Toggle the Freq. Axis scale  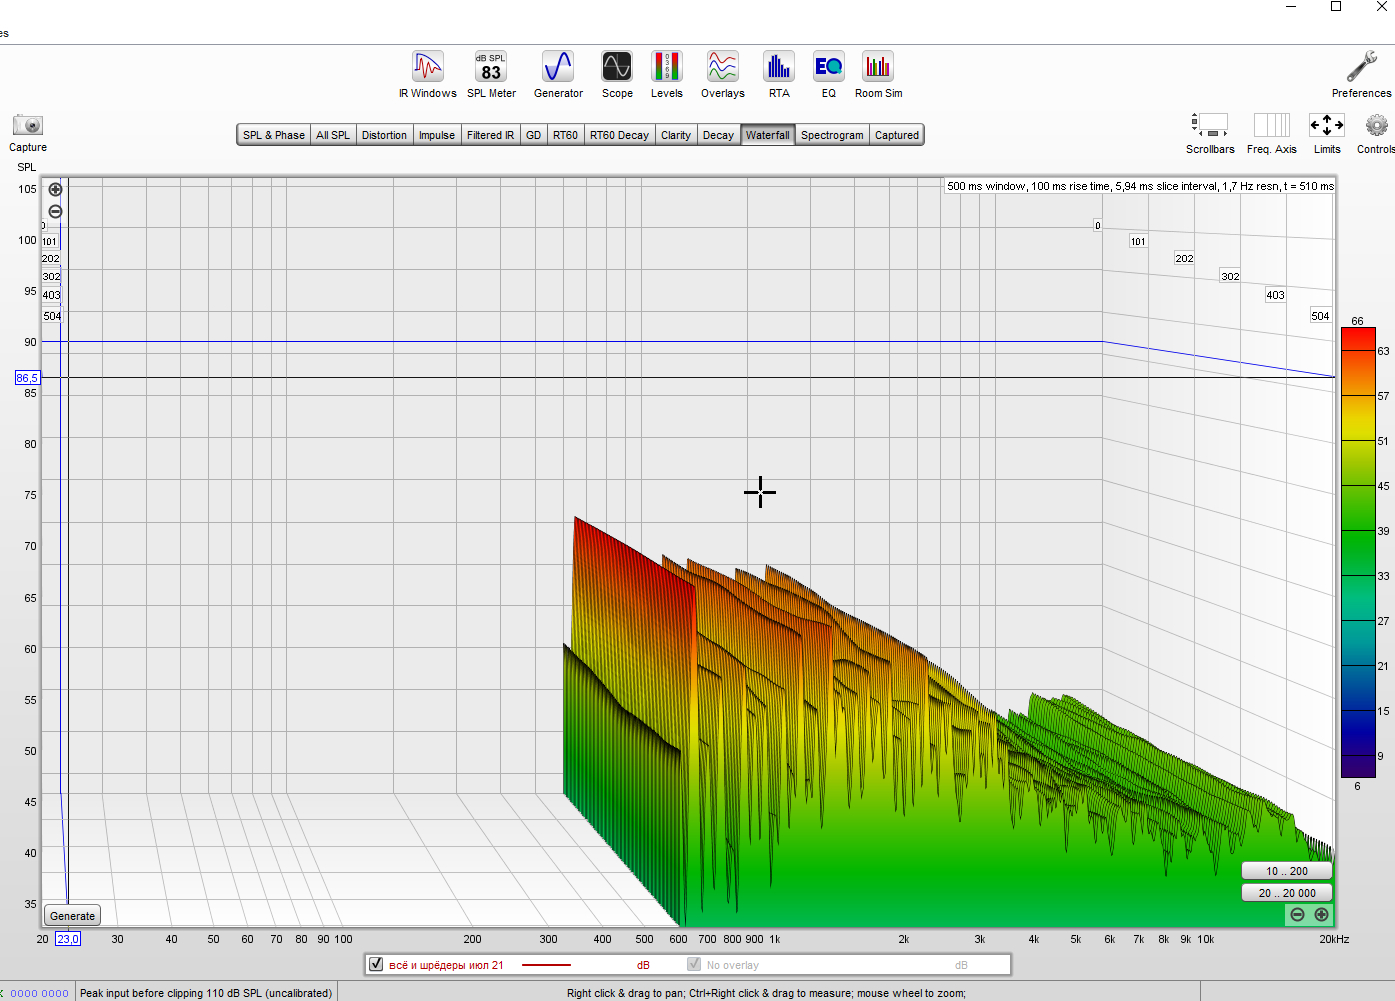[1271, 125]
